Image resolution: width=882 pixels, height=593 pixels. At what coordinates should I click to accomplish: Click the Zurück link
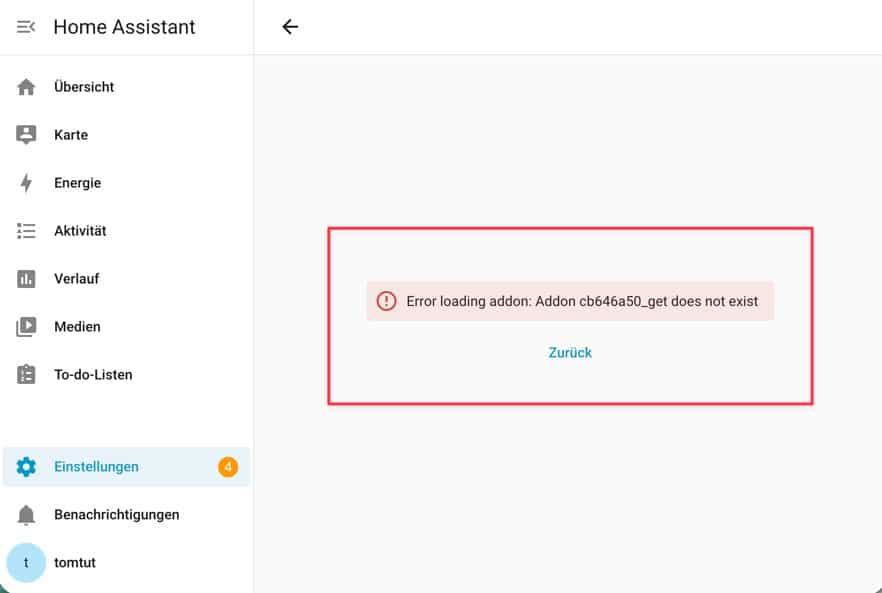coord(570,352)
